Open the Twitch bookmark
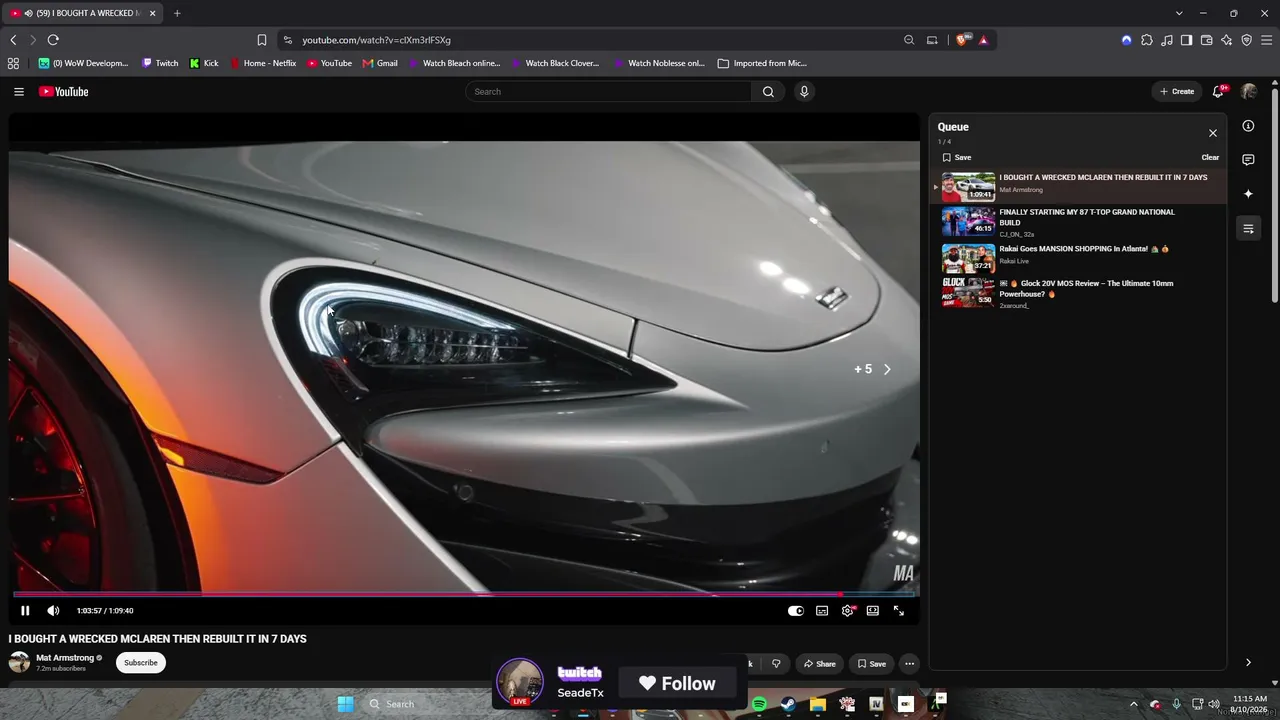The image size is (1280, 720). pyautogui.click(x=160, y=63)
